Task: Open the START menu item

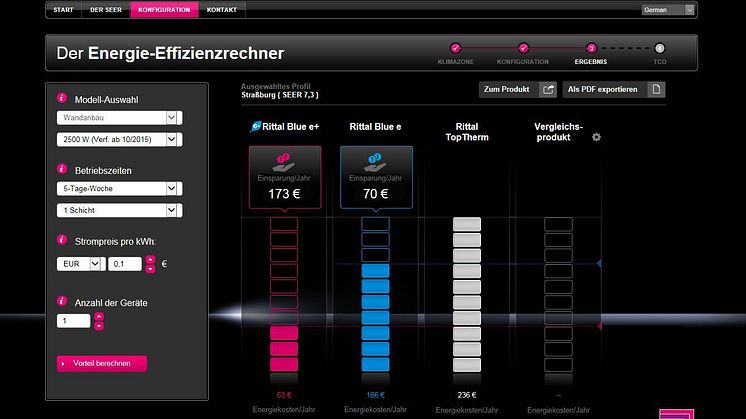Action: [x=63, y=10]
